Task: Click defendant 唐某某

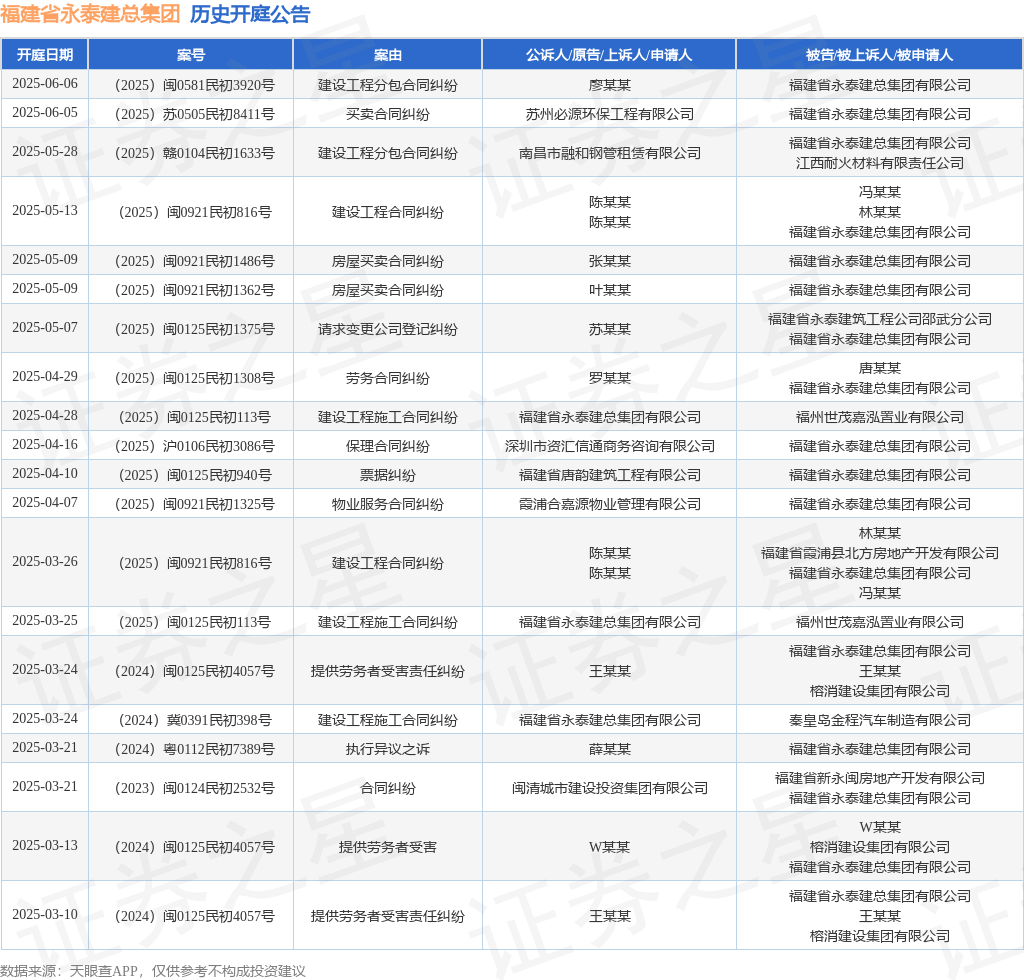Action: [x=880, y=368]
